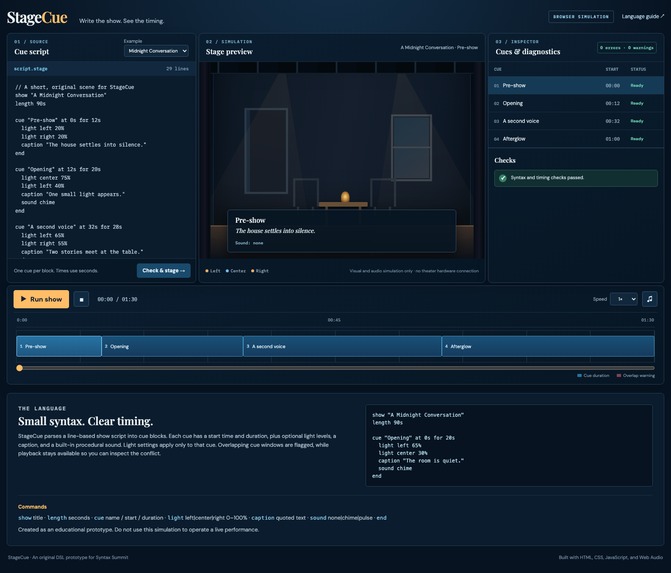
Task: Click the 29 lines counter
Action: tap(177, 68)
